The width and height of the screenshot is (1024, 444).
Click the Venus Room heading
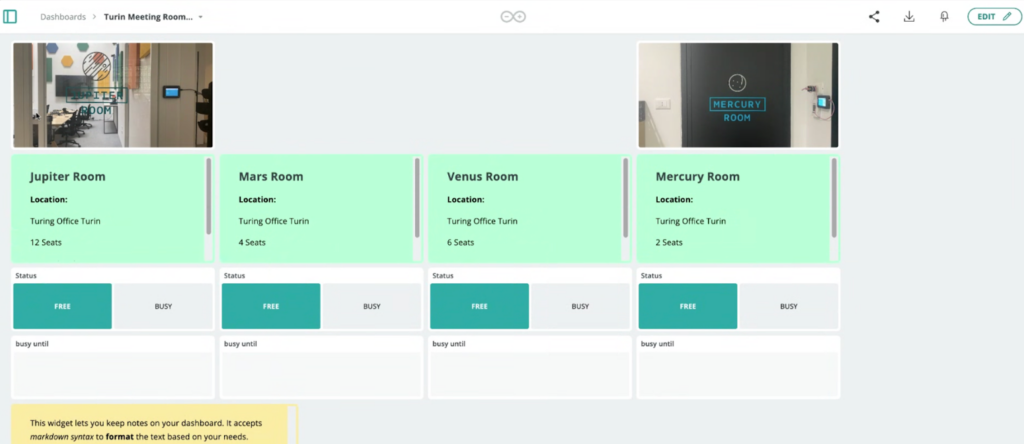pos(482,177)
